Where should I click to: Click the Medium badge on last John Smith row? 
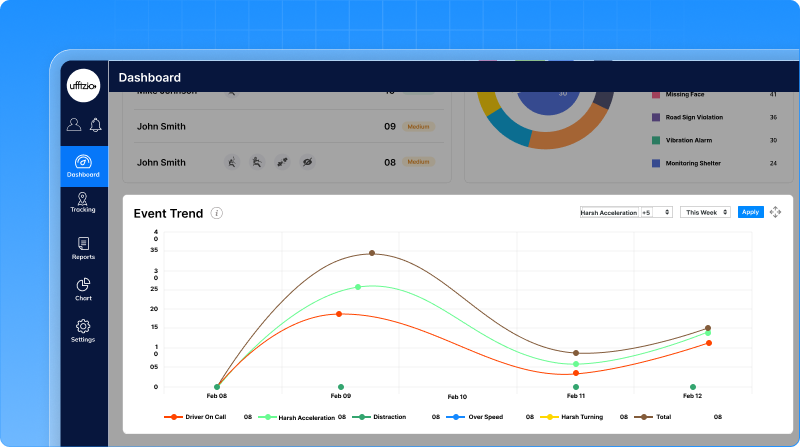[x=418, y=162]
